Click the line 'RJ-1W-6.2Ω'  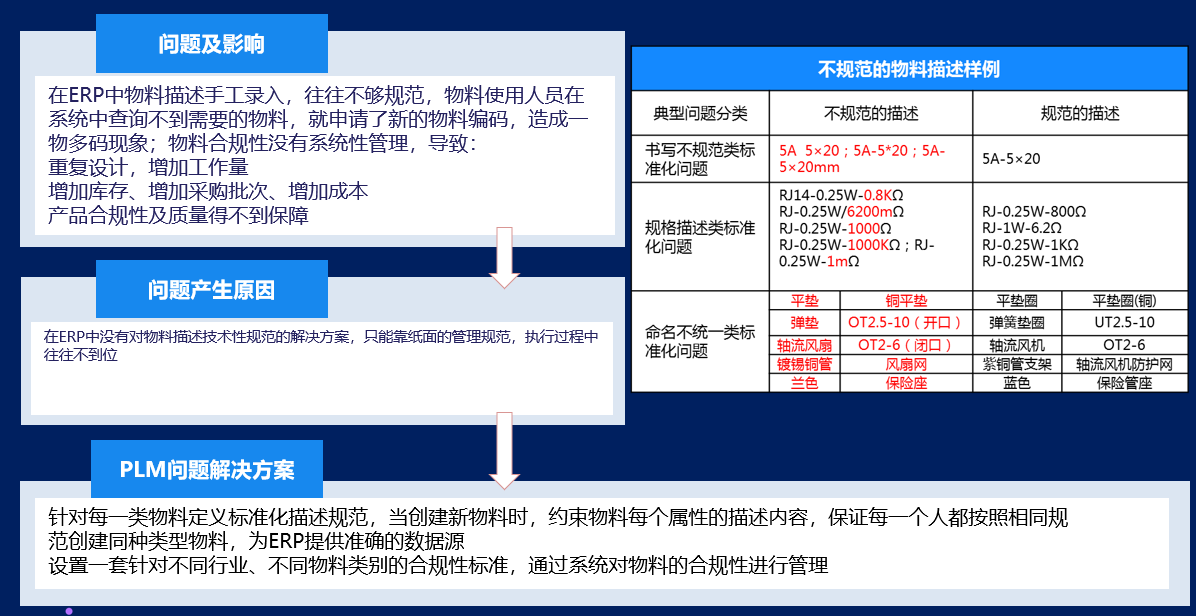pyautogui.click(x=1022, y=228)
